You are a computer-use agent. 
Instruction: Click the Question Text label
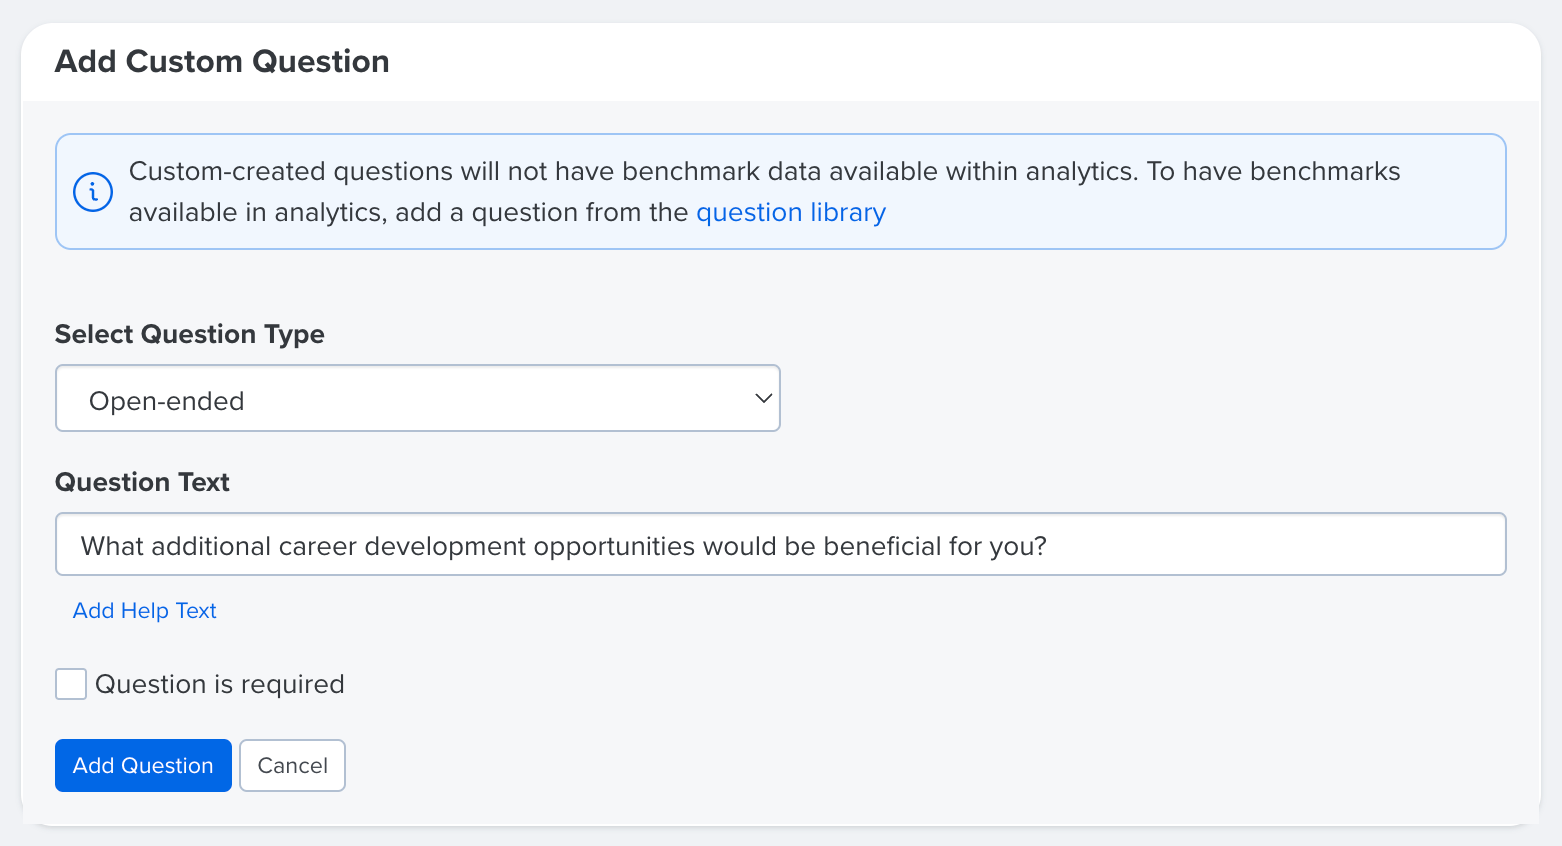[142, 482]
